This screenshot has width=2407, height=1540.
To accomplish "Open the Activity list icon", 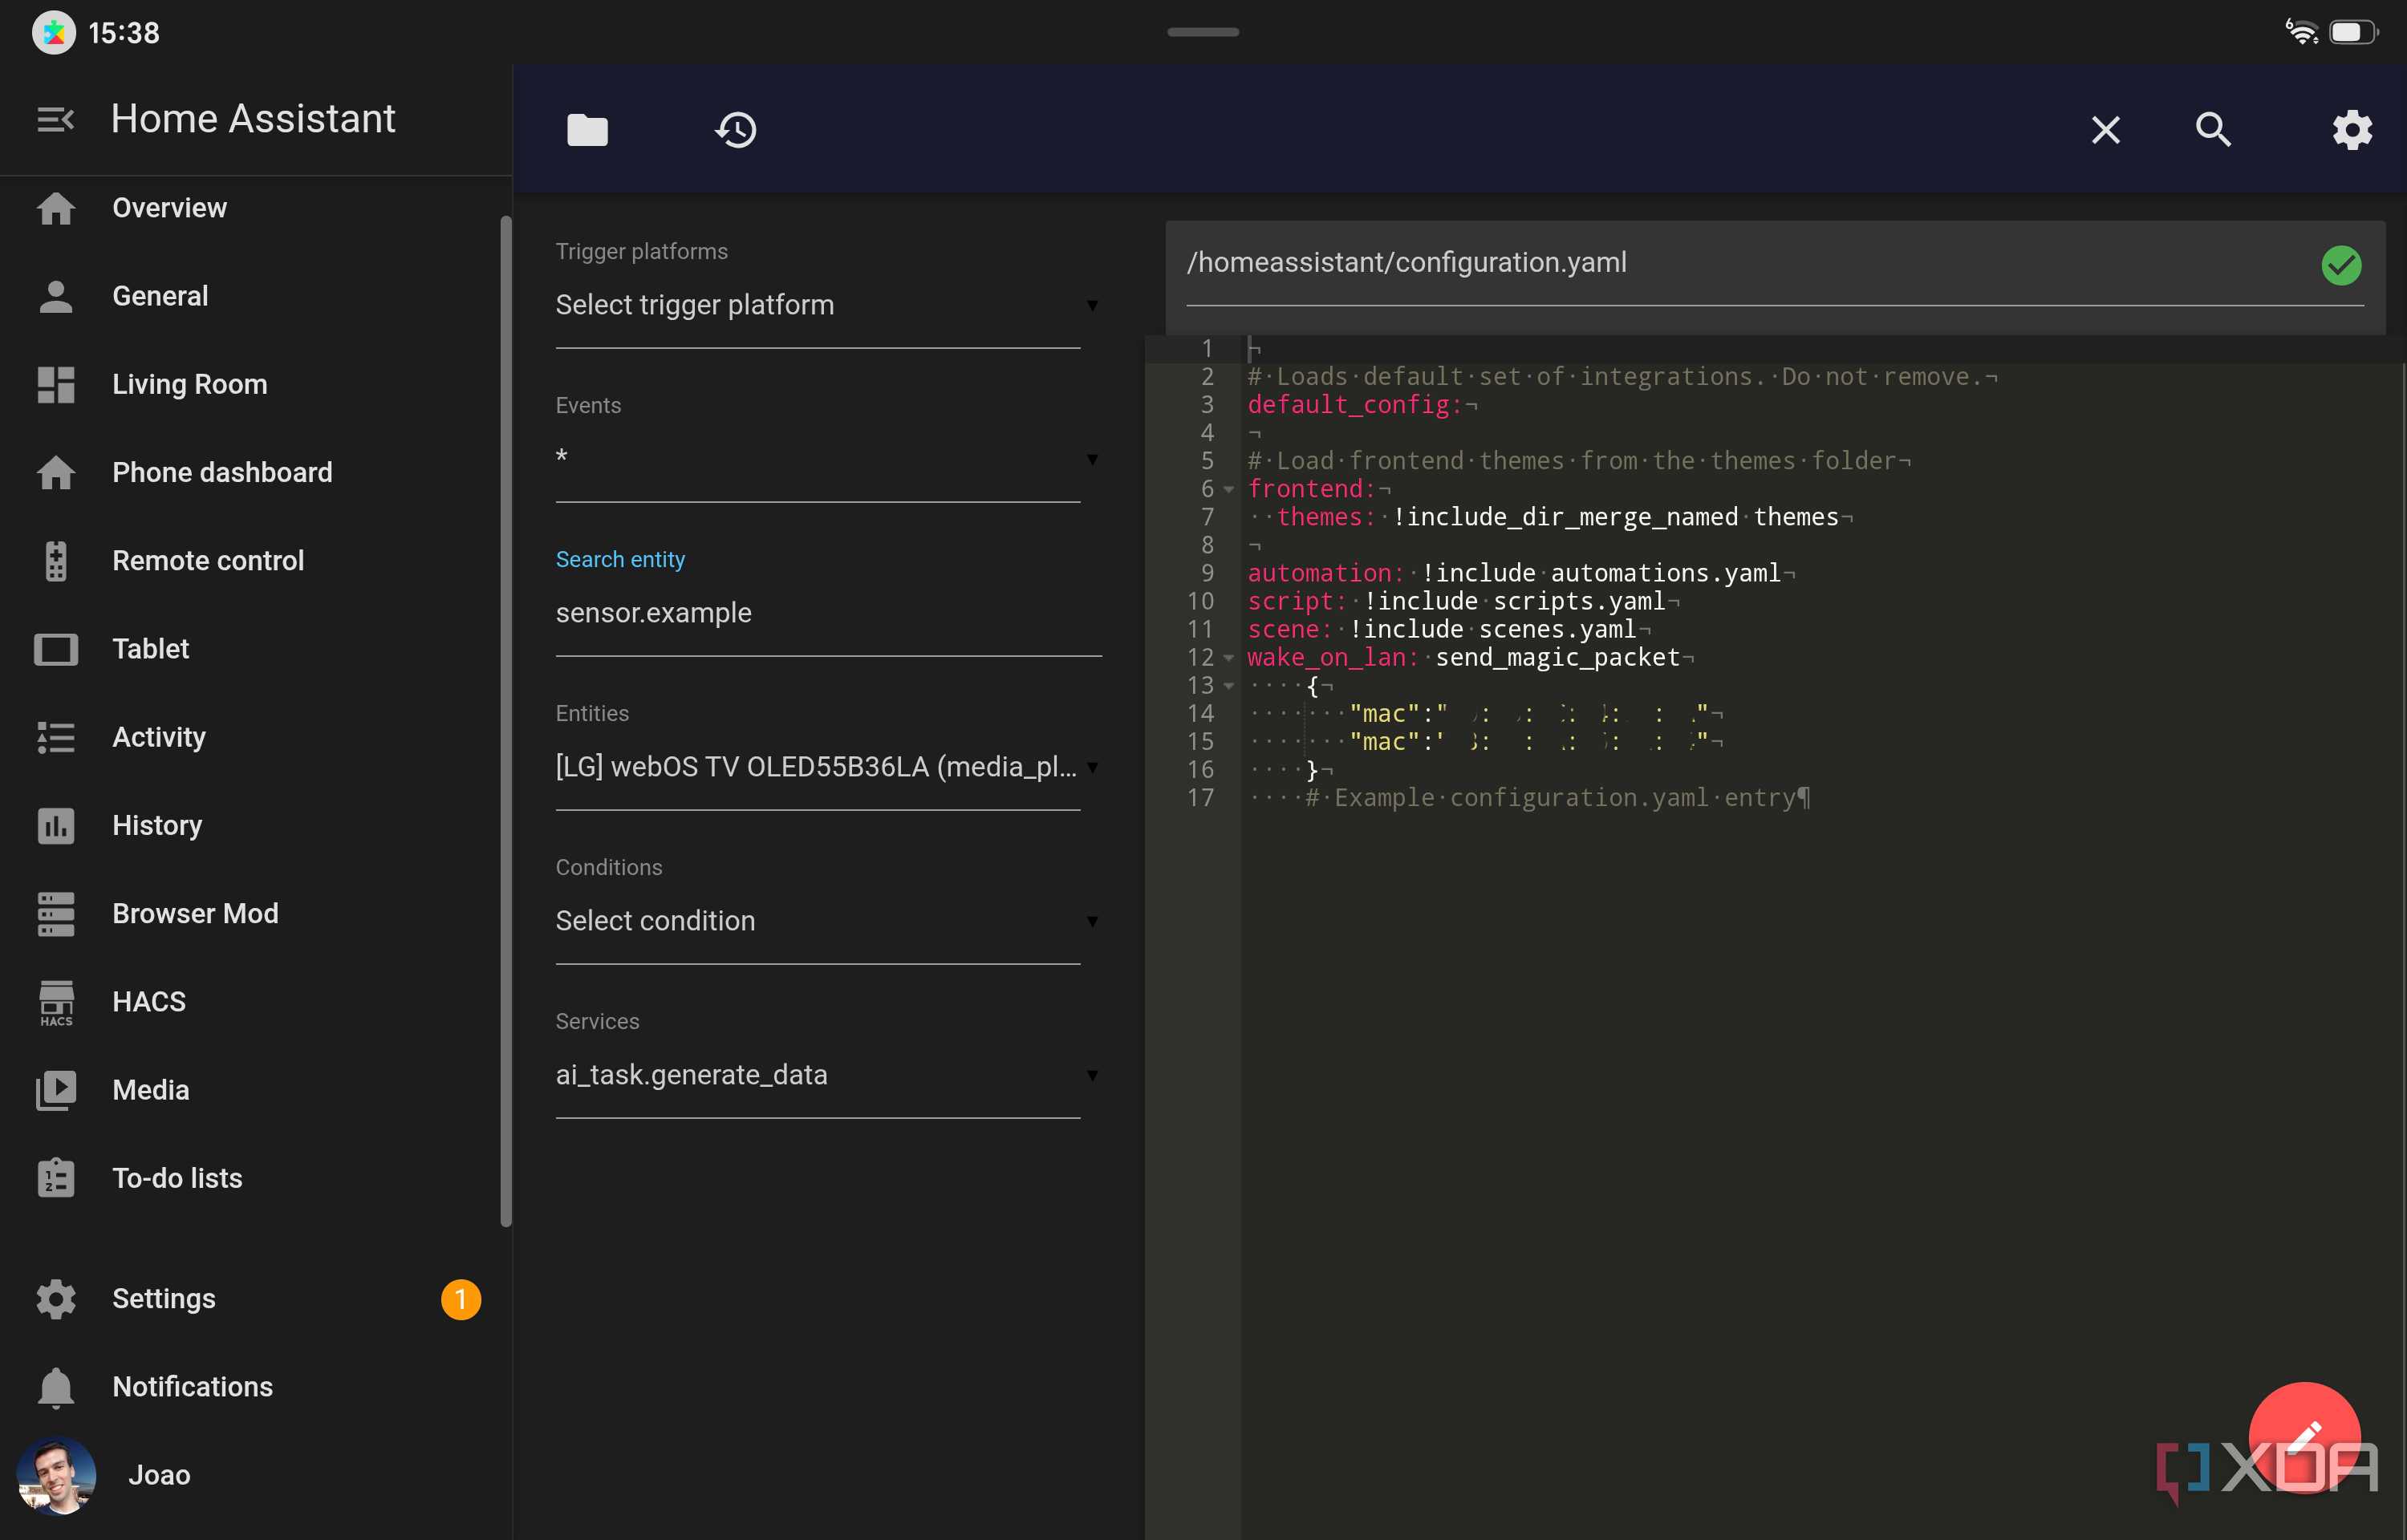I will 56,737.
